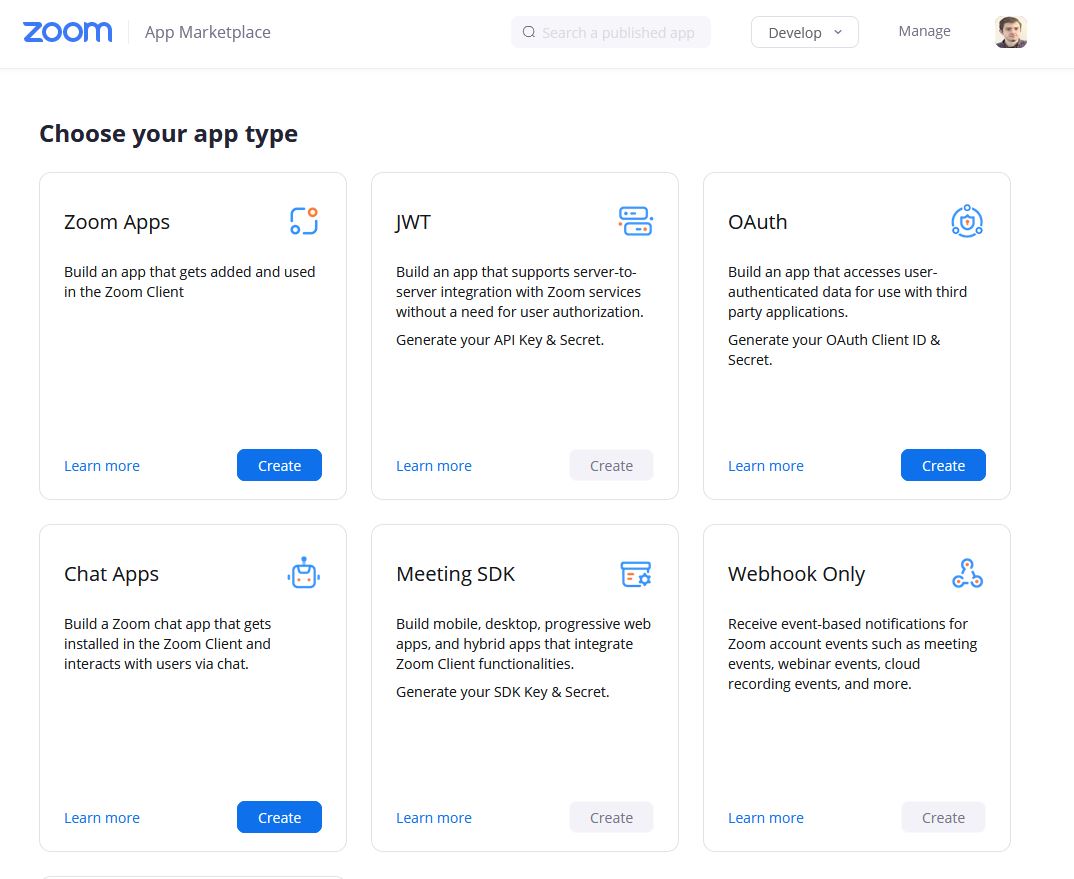Viewport: 1074px width, 879px height.
Task: Open Learn more for Webhook Only
Action: pos(766,818)
